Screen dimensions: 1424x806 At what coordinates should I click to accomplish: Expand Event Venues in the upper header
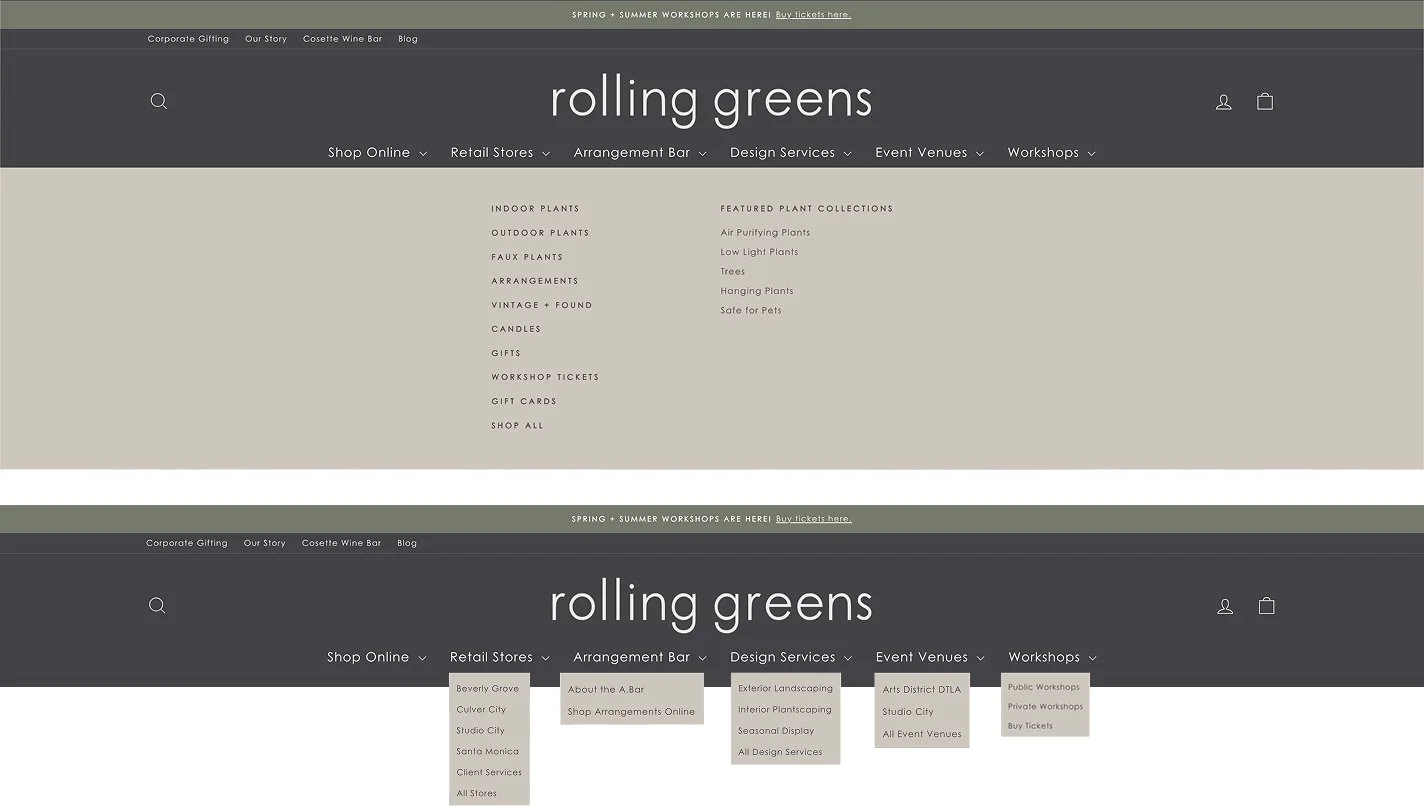(x=930, y=153)
